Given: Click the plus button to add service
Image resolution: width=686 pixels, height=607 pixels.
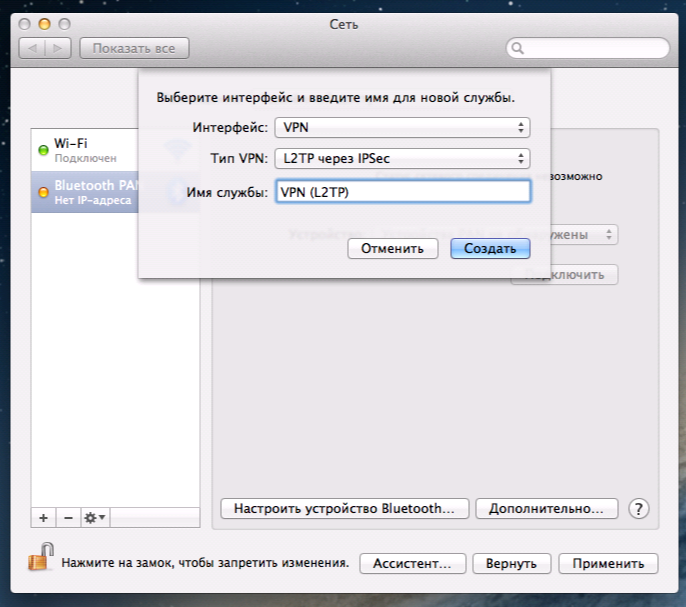Looking at the screenshot, I should 43,517.
